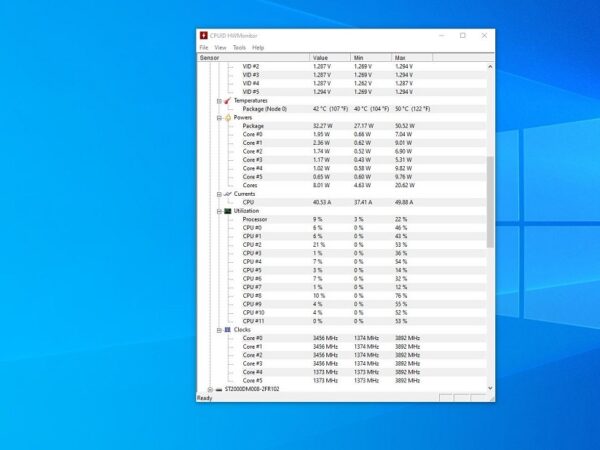Click the Powers category icon

[x=228, y=117]
